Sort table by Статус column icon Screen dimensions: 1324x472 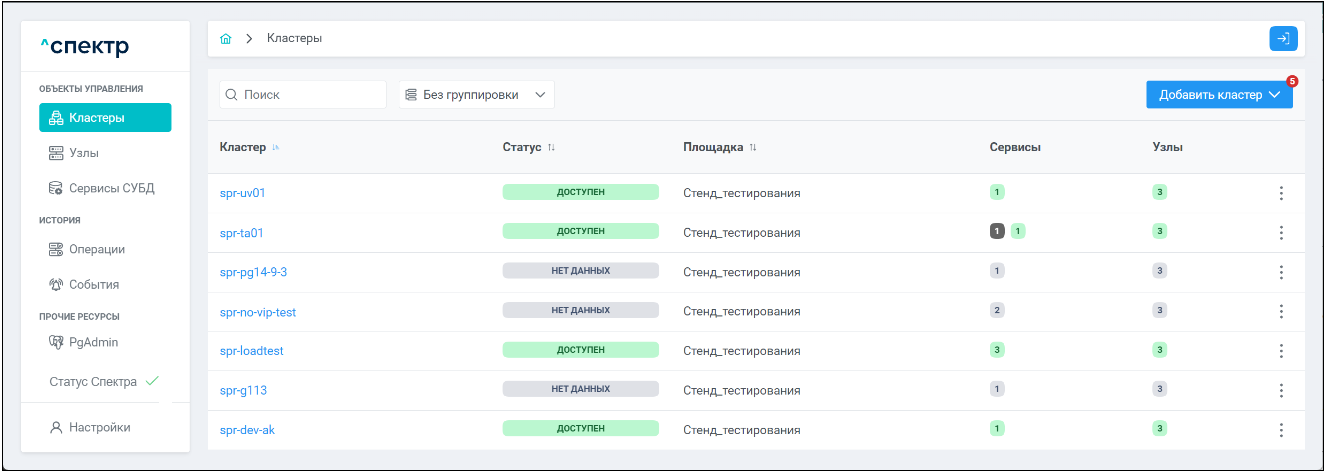tap(551, 148)
